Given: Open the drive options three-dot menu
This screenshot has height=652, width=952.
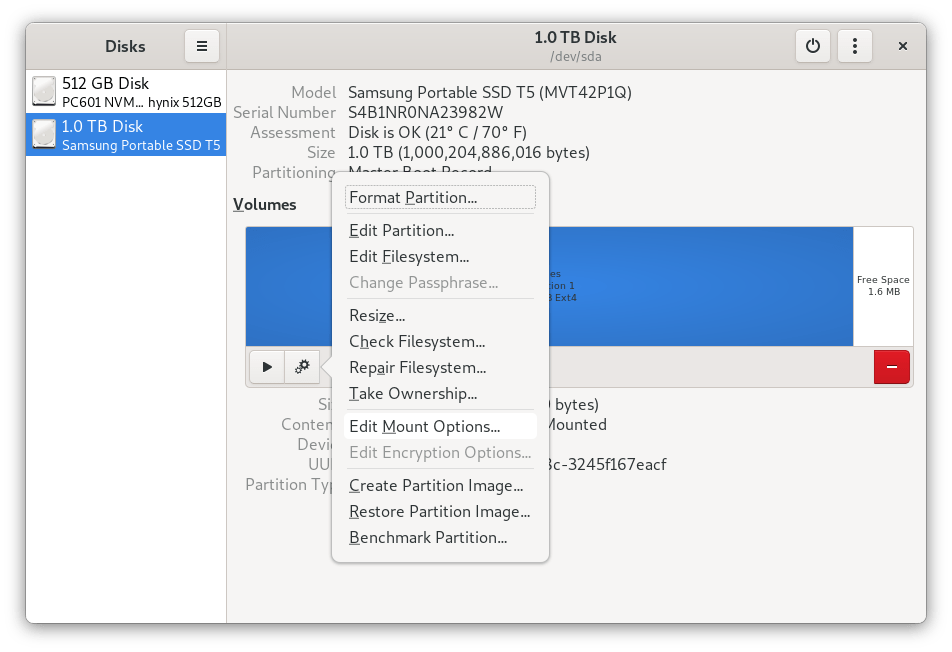Looking at the screenshot, I should tap(854, 46).
